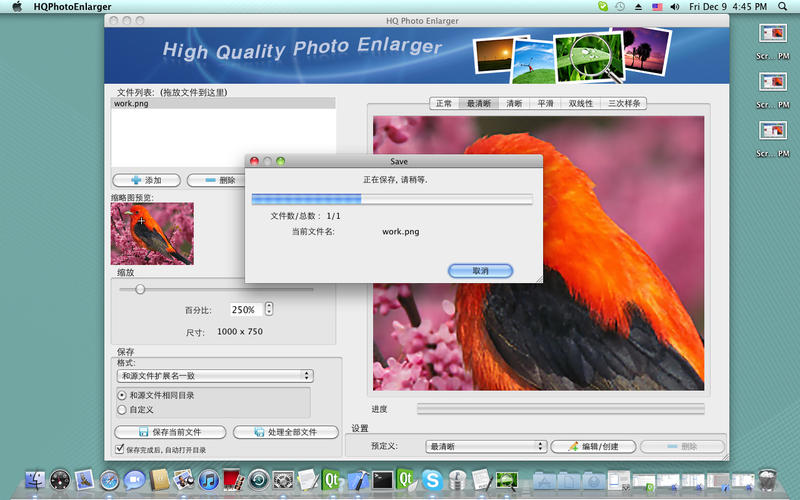Click the 缩放 zoom slider handle
This screenshot has height=500, width=800.
140,289
